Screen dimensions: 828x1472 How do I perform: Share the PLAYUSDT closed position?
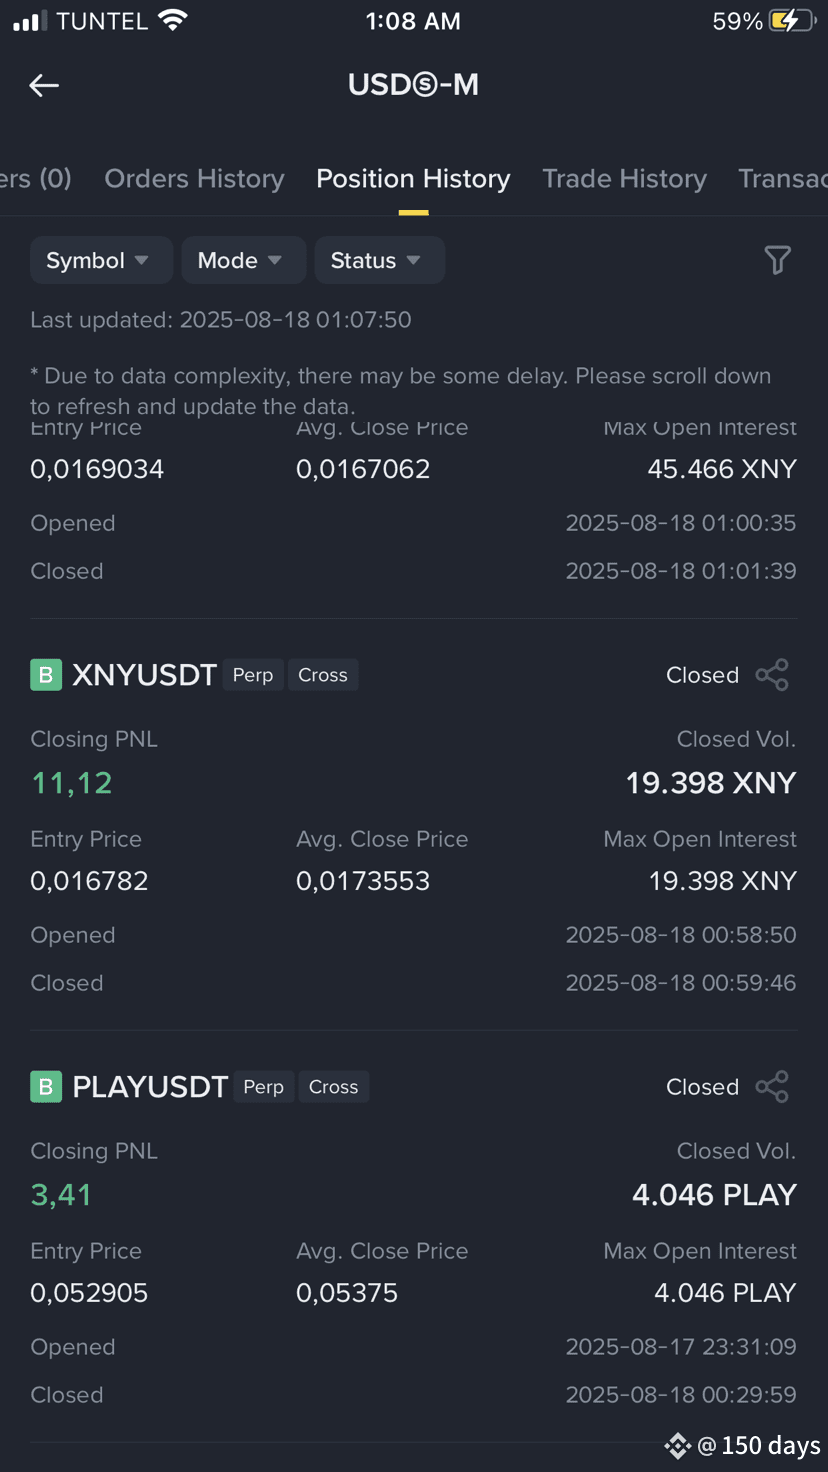pos(772,1087)
